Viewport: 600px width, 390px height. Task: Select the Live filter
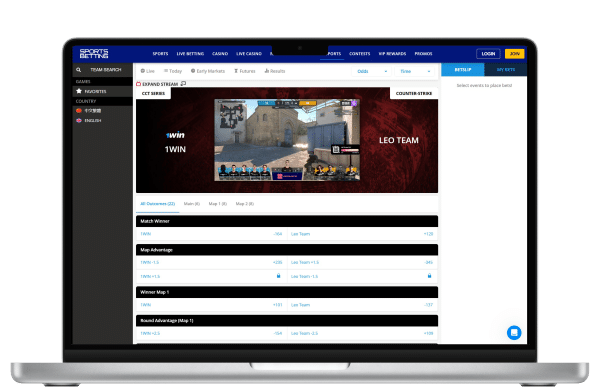tap(147, 71)
